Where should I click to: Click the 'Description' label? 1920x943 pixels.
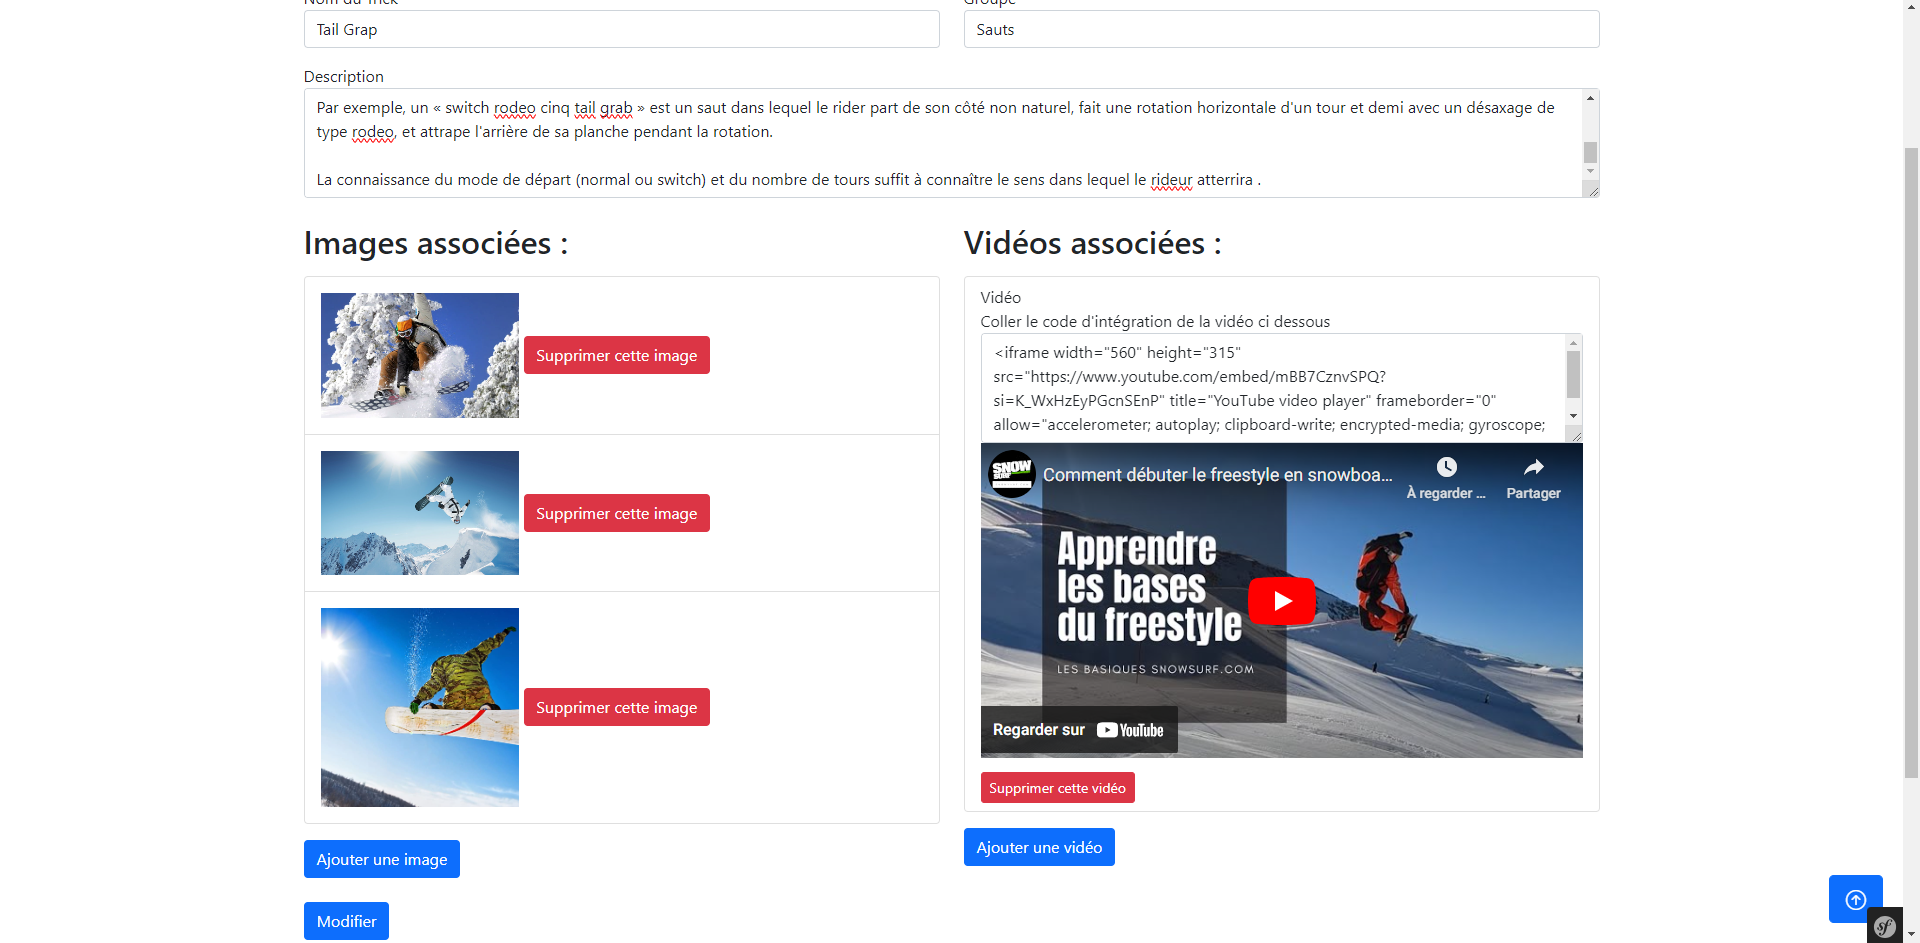[x=343, y=77]
